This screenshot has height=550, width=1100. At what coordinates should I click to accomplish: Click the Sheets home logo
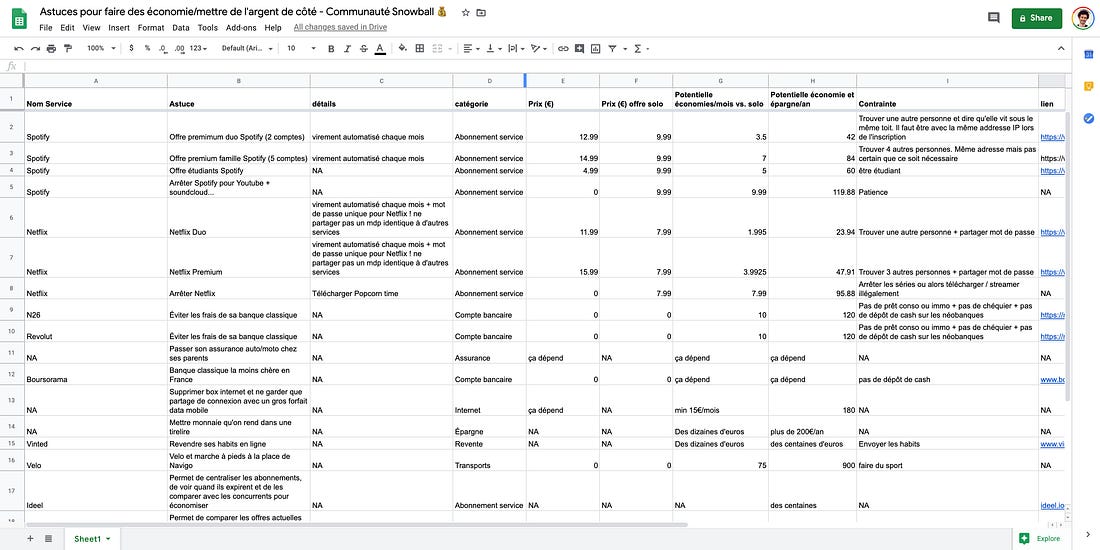pyautogui.click(x=19, y=19)
